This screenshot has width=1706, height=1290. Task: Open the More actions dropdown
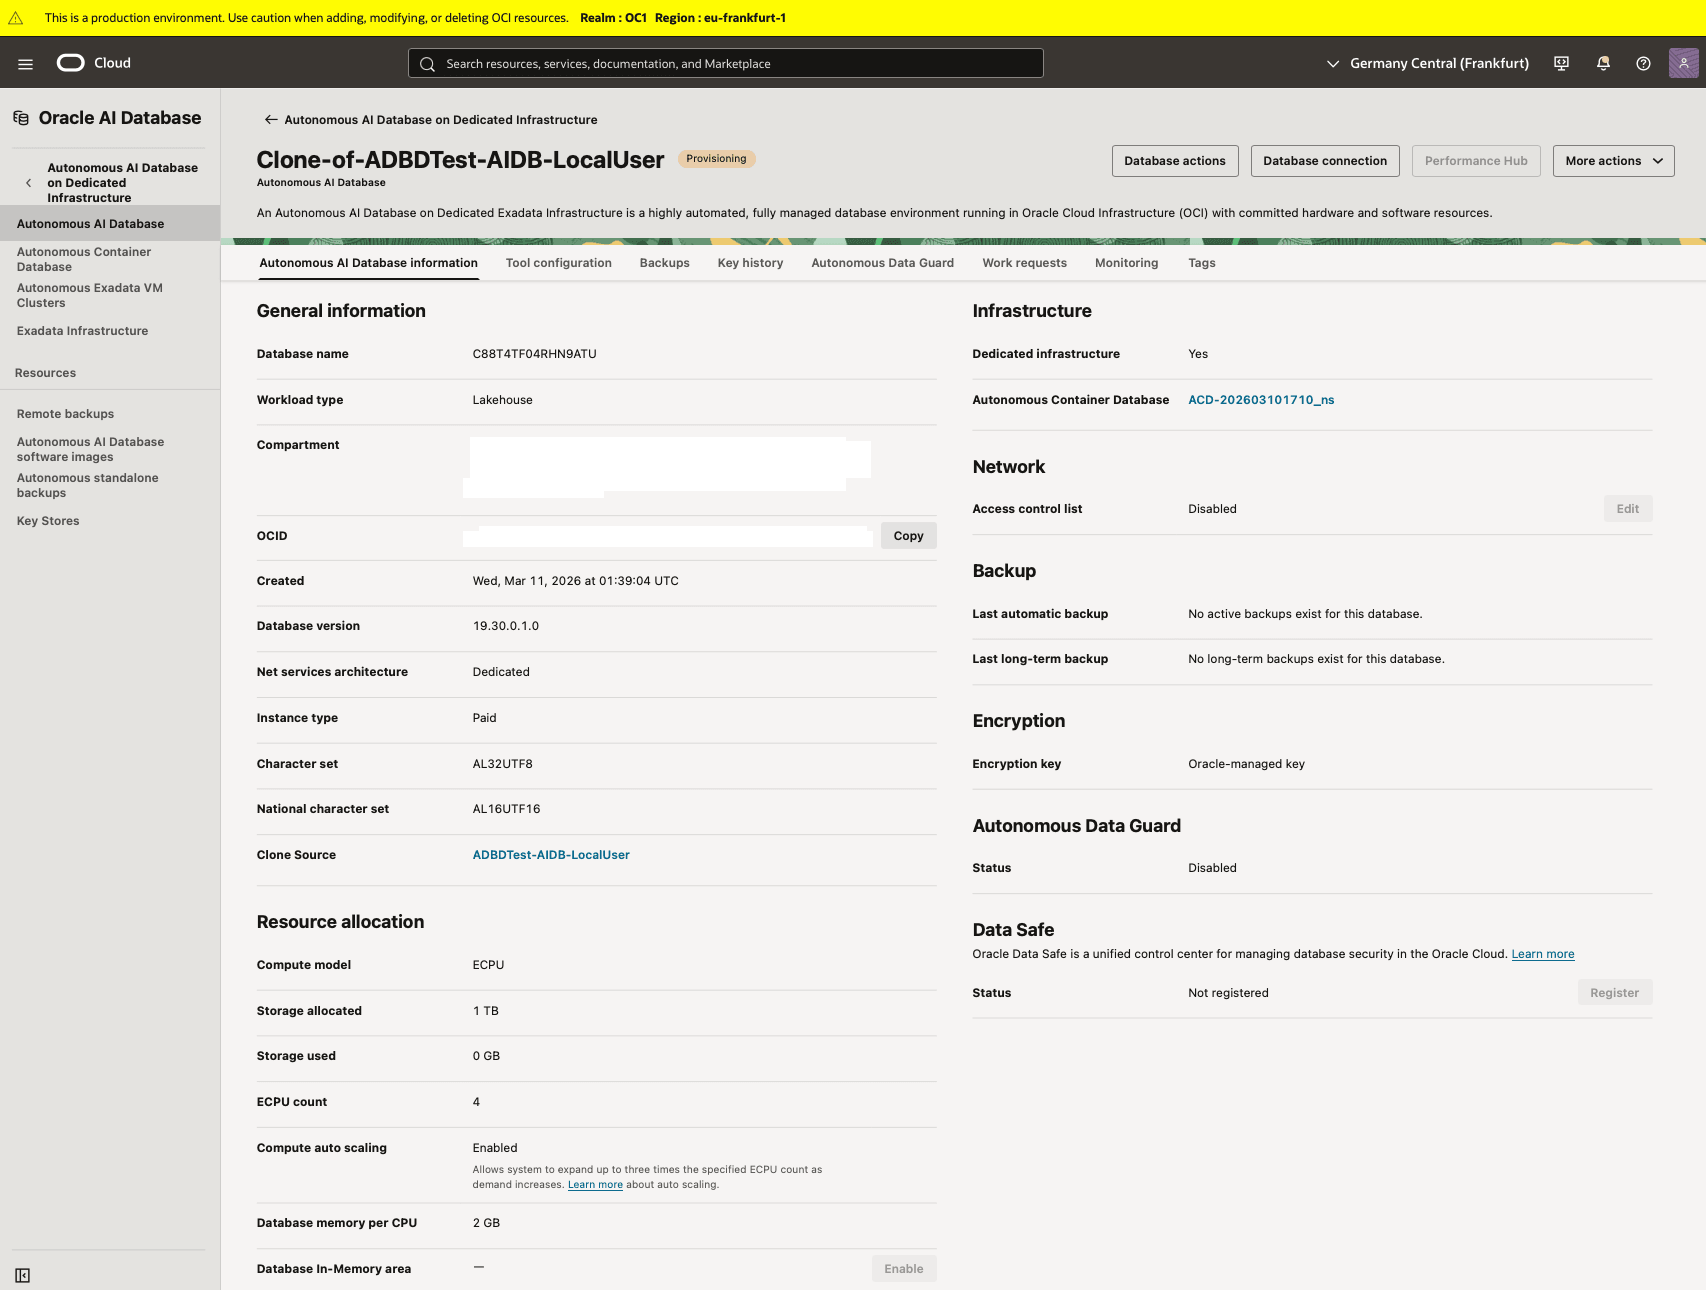pos(1613,161)
